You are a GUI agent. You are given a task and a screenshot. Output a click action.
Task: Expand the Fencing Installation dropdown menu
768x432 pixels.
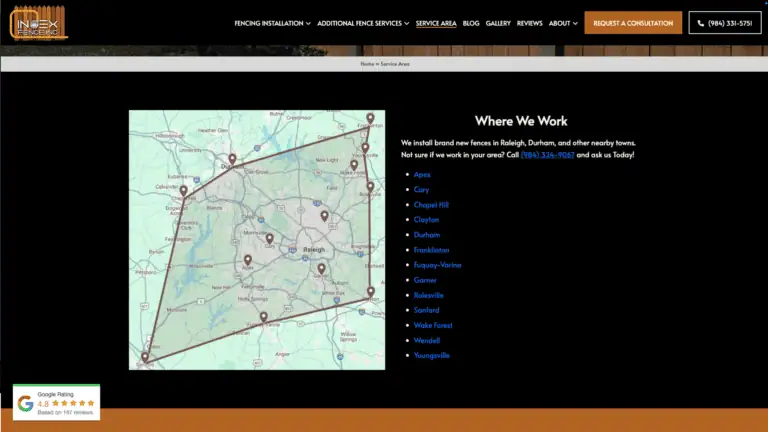tap(272, 23)
